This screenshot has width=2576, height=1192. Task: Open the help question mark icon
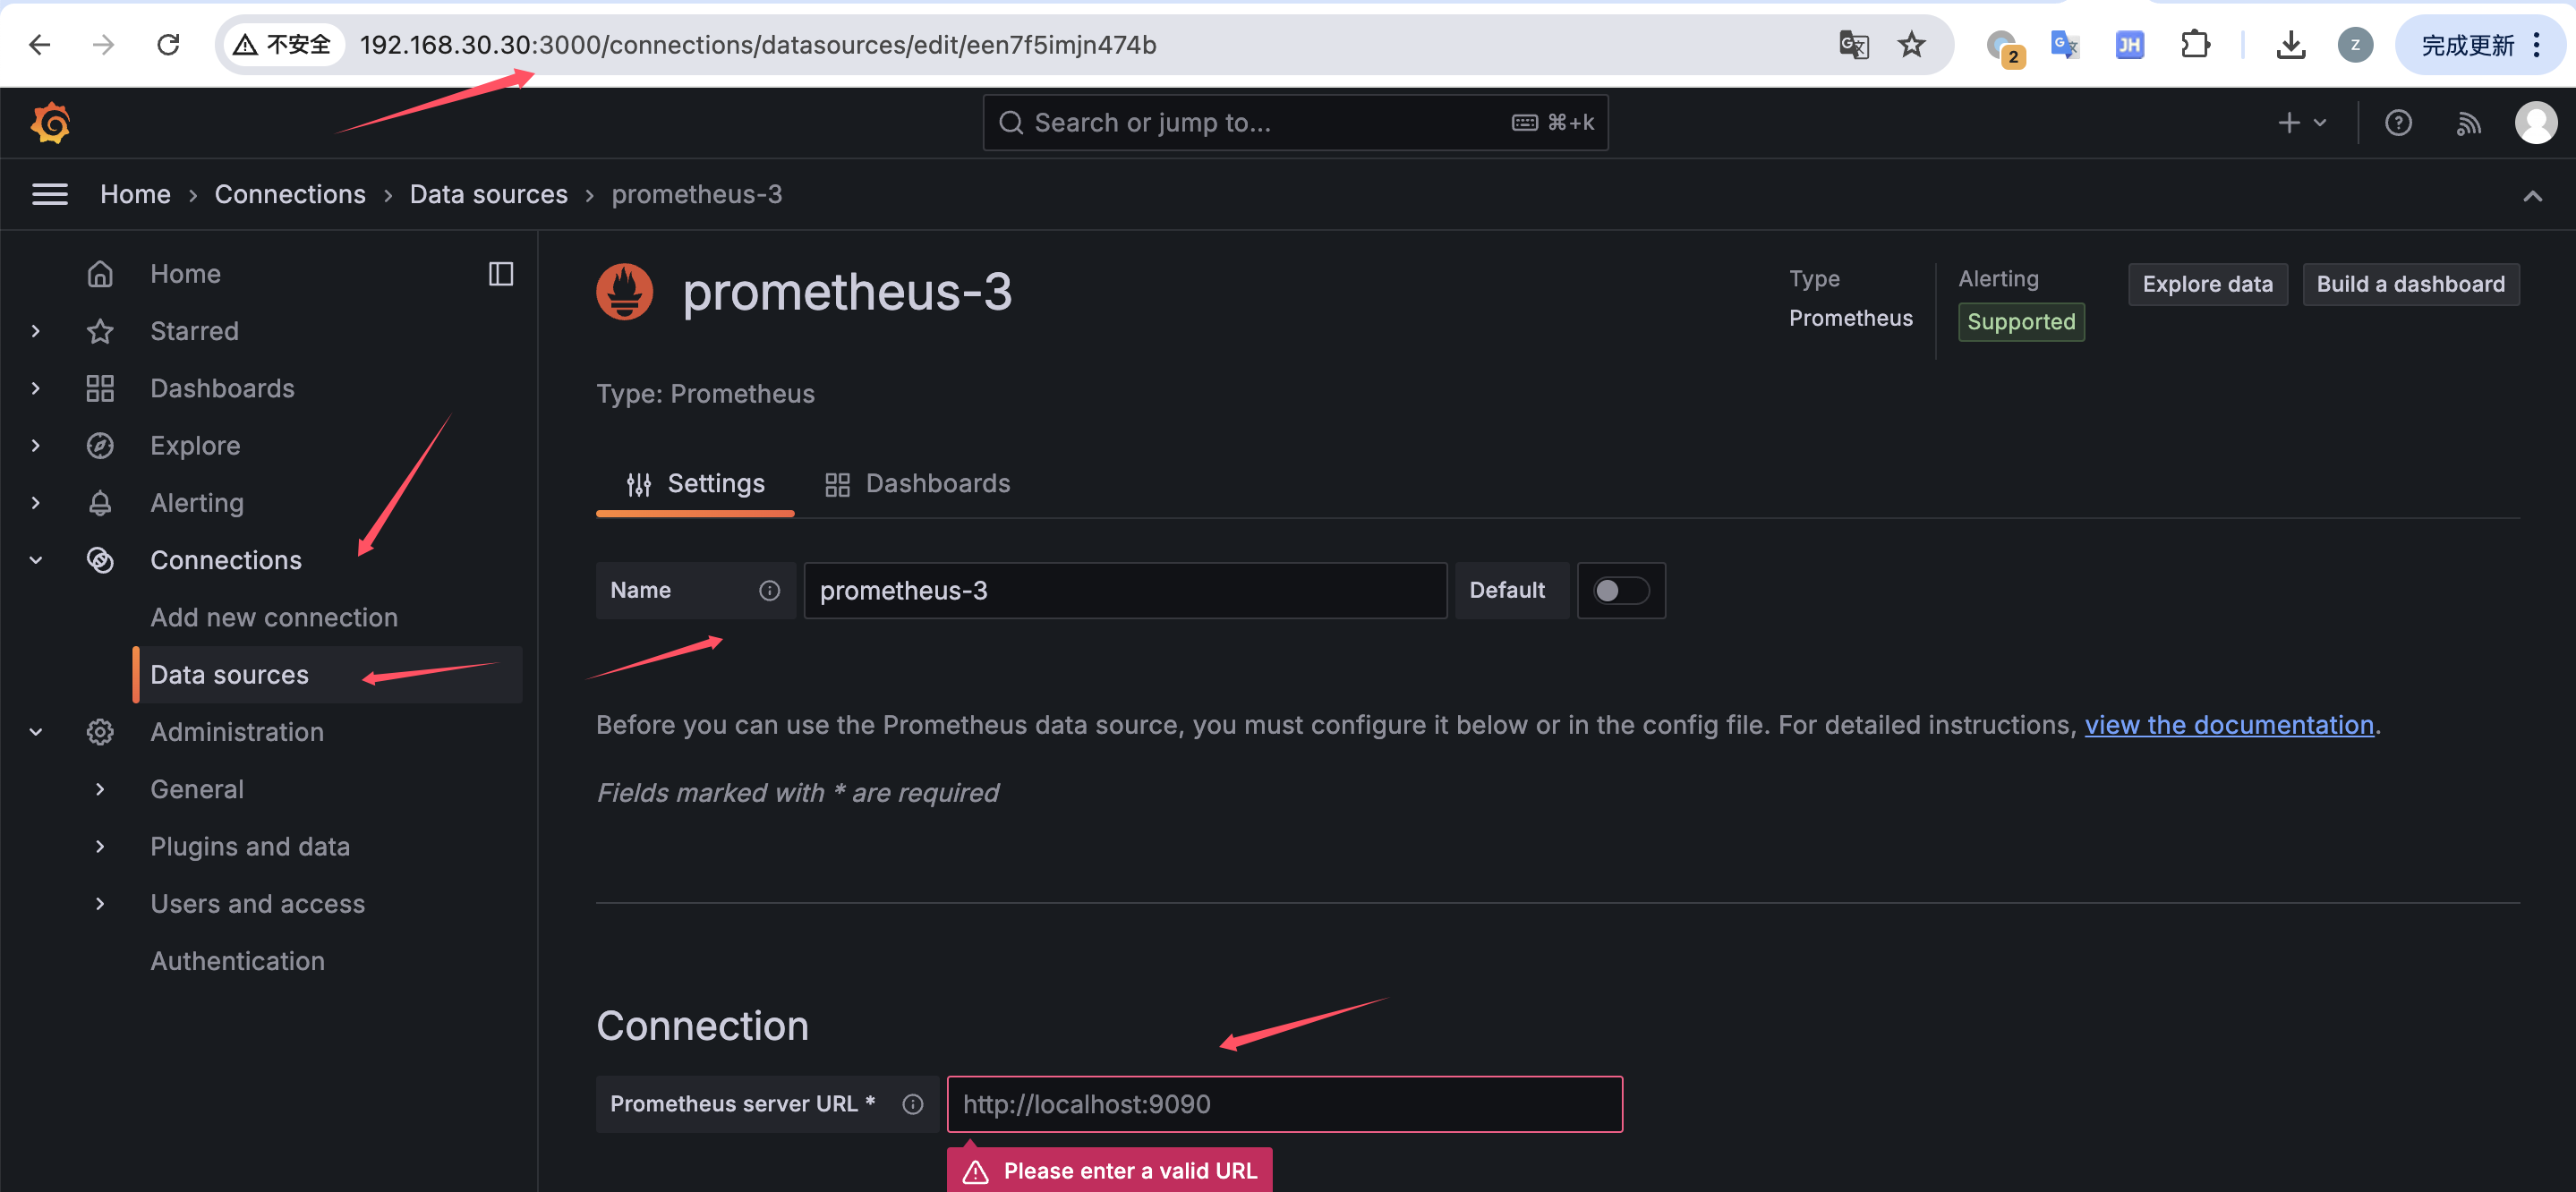pos(2398,123)
